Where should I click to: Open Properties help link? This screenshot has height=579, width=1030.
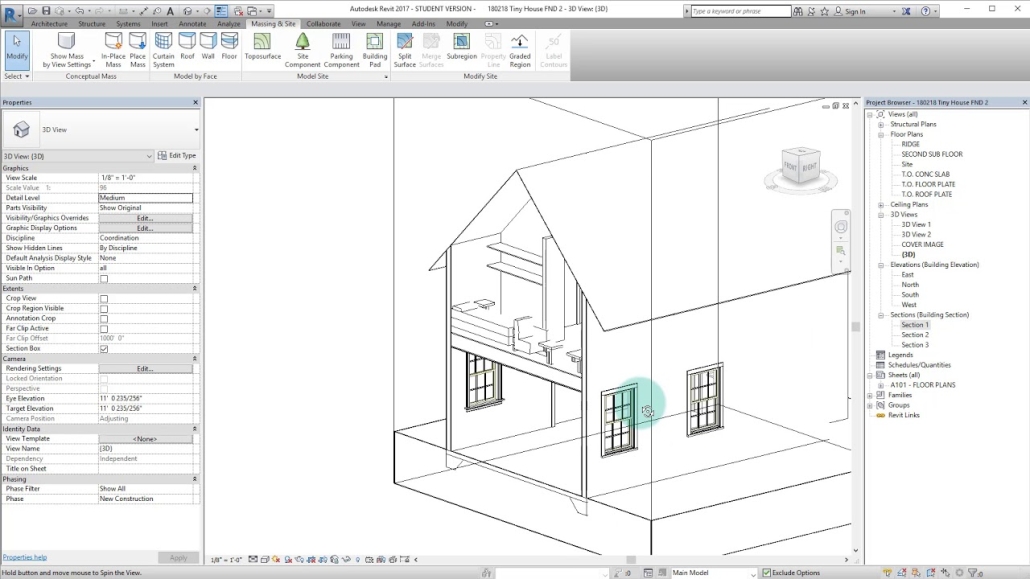point(26,557)
